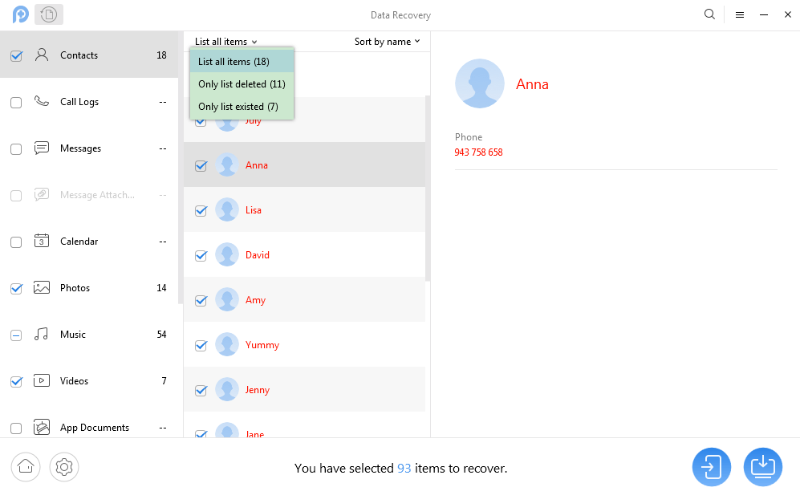Click the Call Logs phone icon
The image size is (800, 494).
41,101
